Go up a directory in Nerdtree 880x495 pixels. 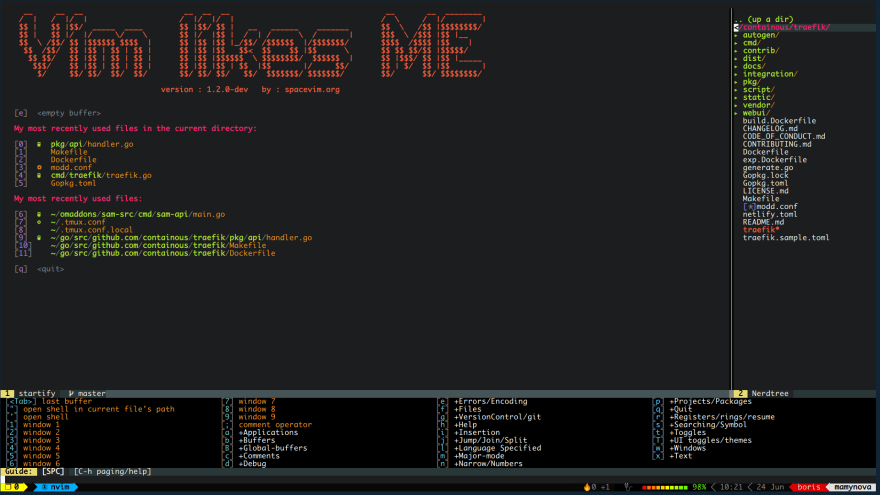[x=763, y=19]
